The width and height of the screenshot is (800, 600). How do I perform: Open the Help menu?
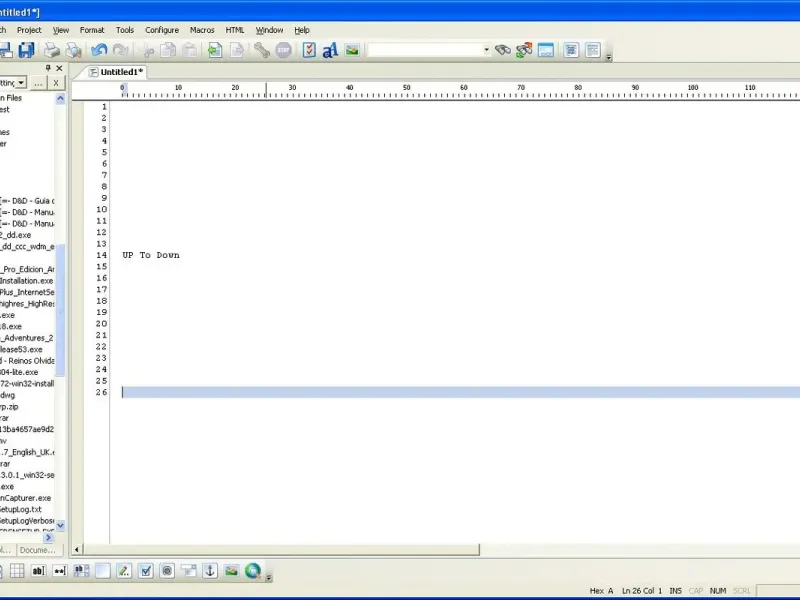pyautogui.click(x=302, y=30)
